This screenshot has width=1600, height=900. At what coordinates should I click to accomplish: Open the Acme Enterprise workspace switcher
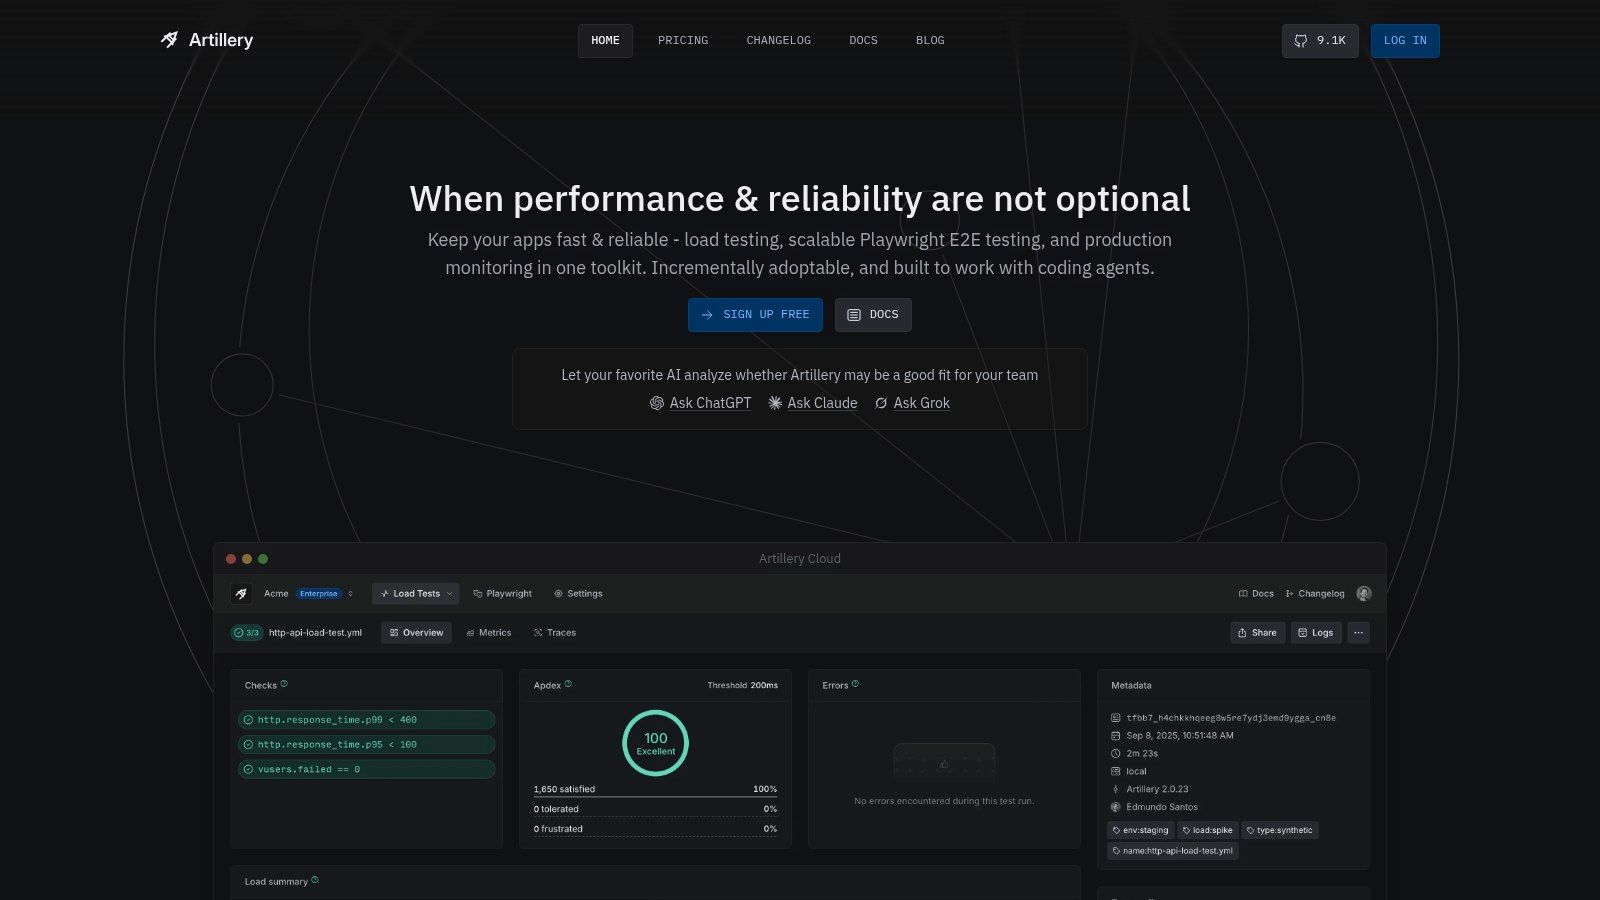pyautogui.click(x=309, y=594)
